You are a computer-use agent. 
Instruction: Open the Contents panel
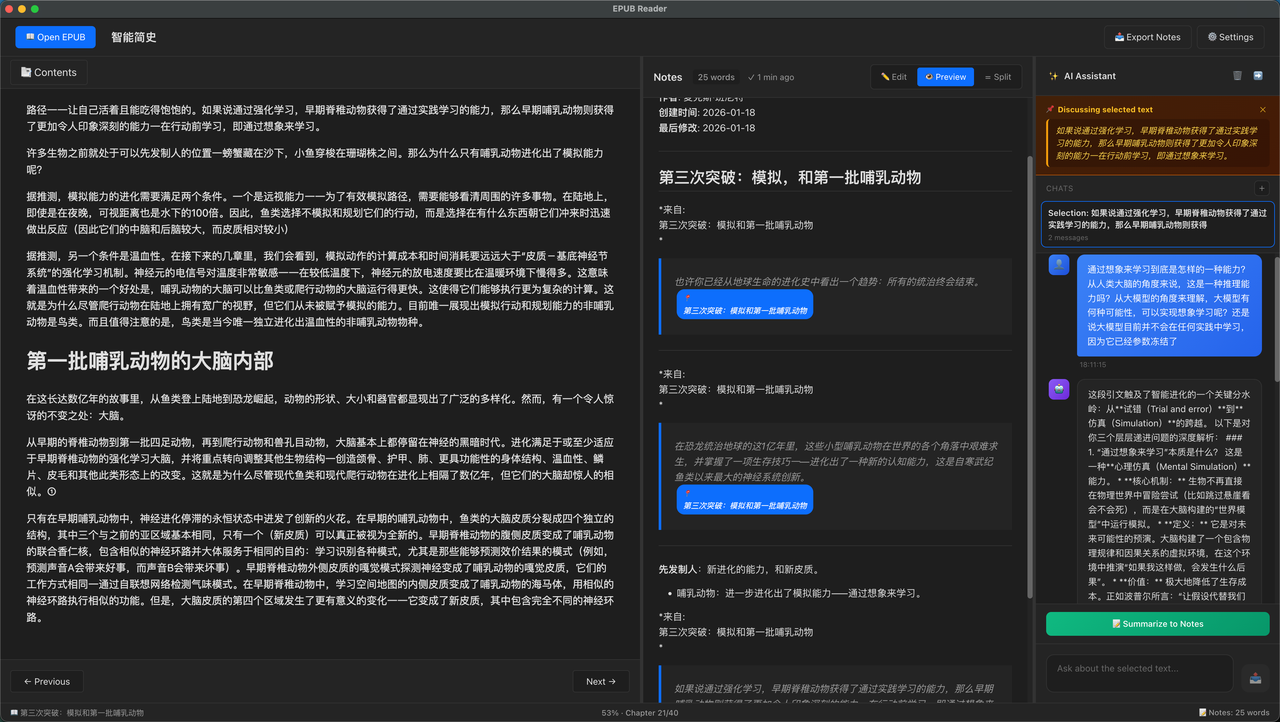pyautogui.click(x=49, y=72)
